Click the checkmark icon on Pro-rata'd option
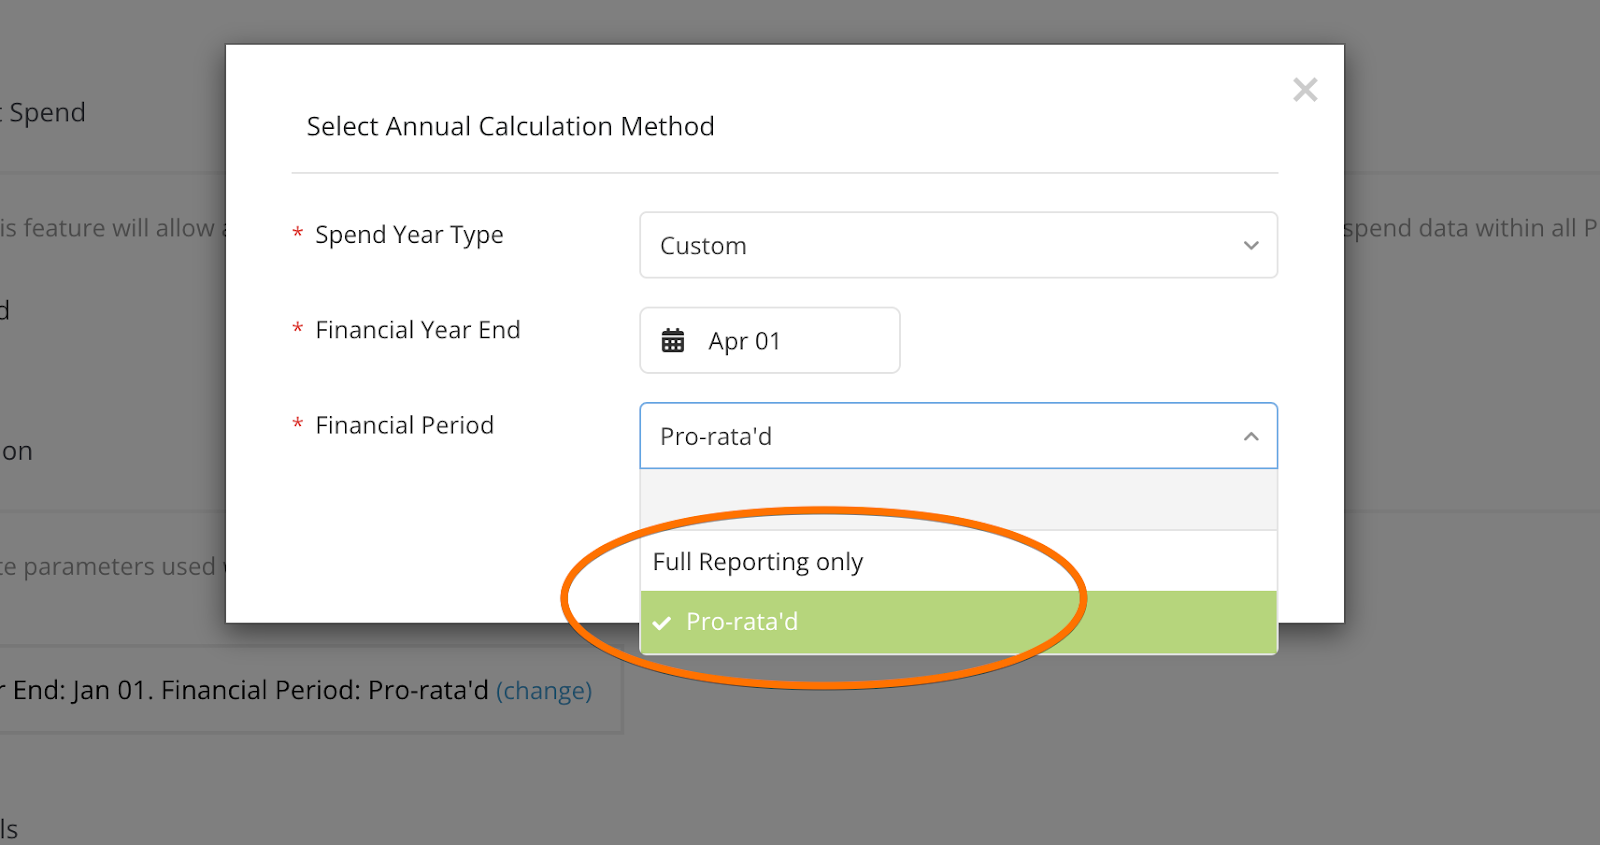 (662, 622)
